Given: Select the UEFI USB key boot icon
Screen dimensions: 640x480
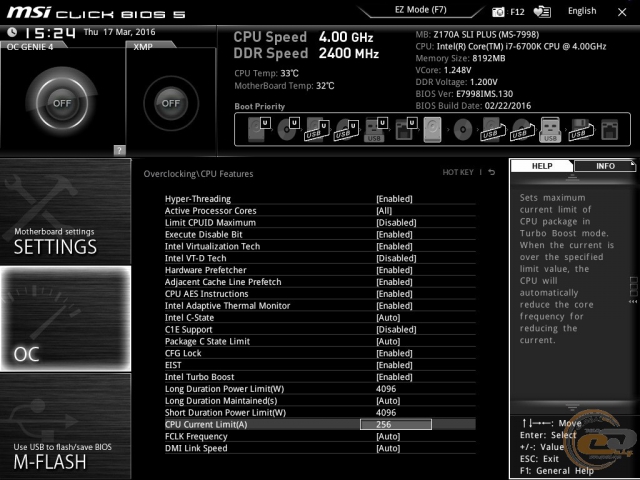Looking at the screenshot, I should click(375, 129).
